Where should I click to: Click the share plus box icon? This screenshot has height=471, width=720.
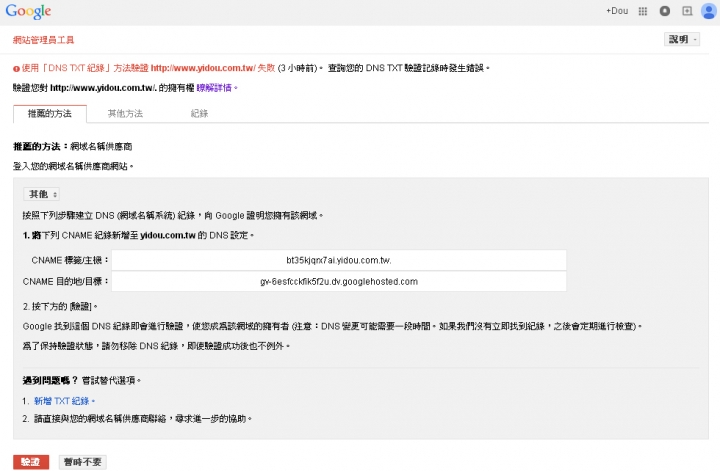click(x=687, y=11)
